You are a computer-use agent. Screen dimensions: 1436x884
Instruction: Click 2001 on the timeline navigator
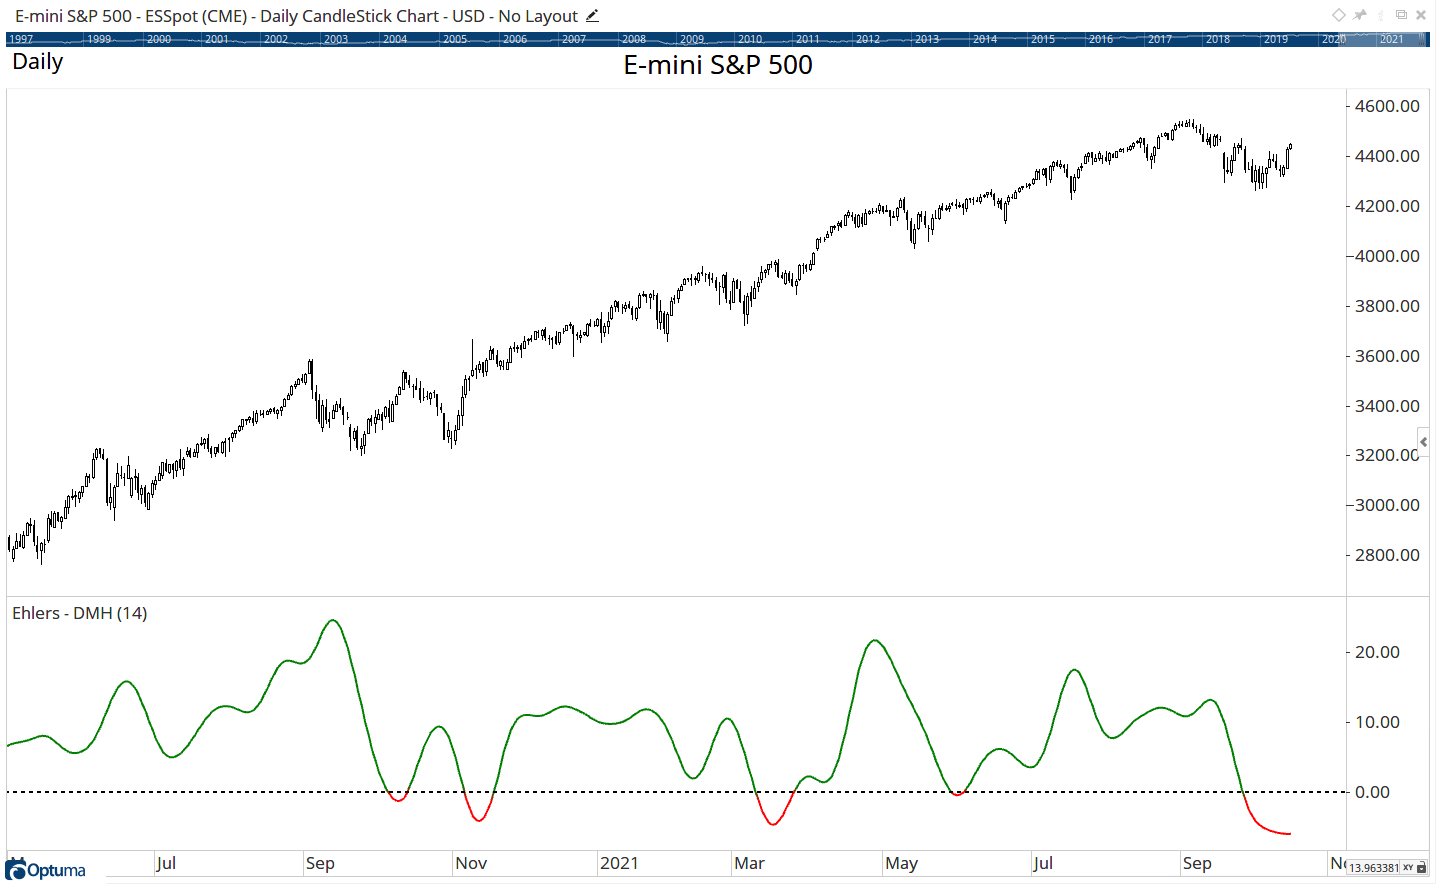[x=217, y=39]
